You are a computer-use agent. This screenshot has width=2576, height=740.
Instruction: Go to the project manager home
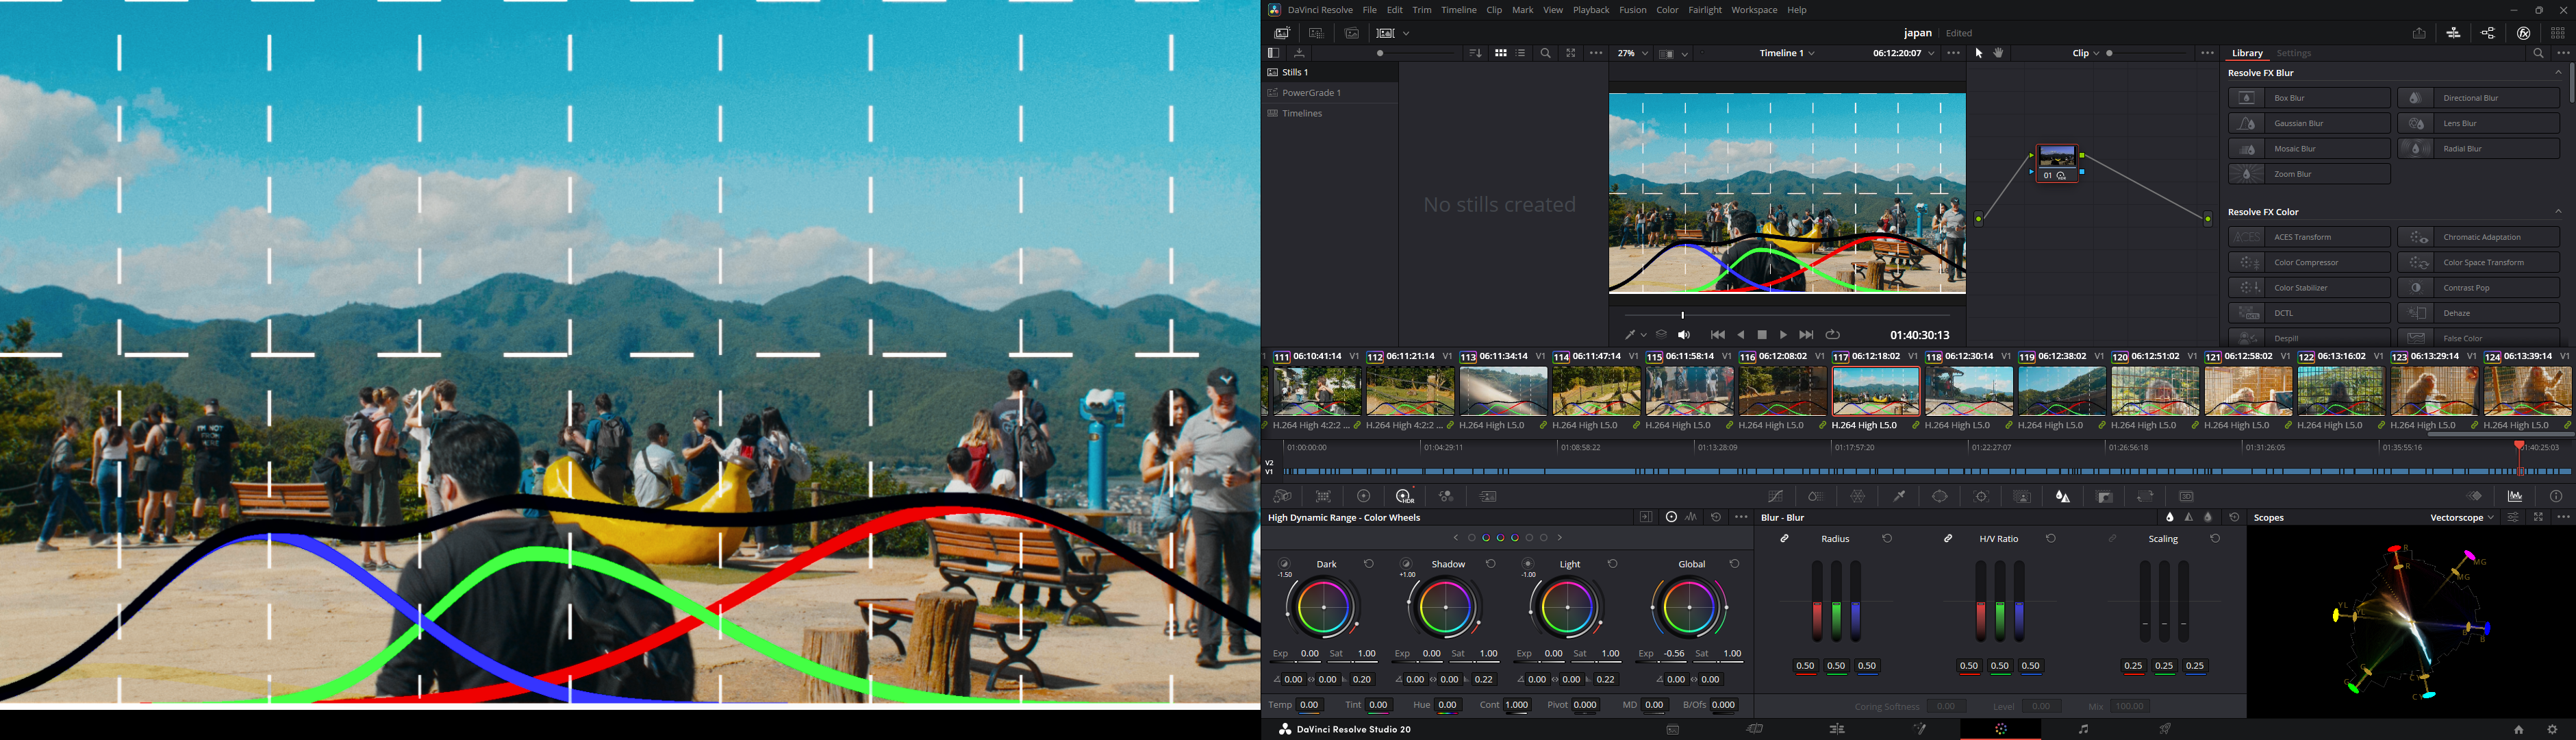tap(2518, 730)
